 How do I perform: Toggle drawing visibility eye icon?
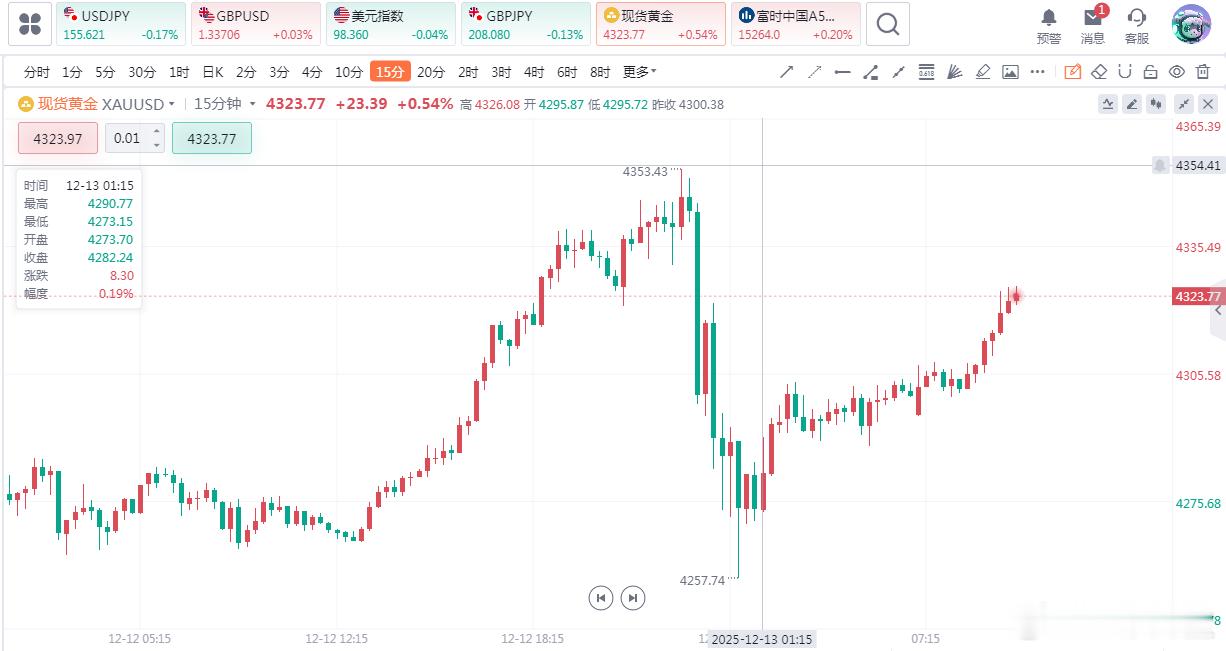[x=1177, y=72]
